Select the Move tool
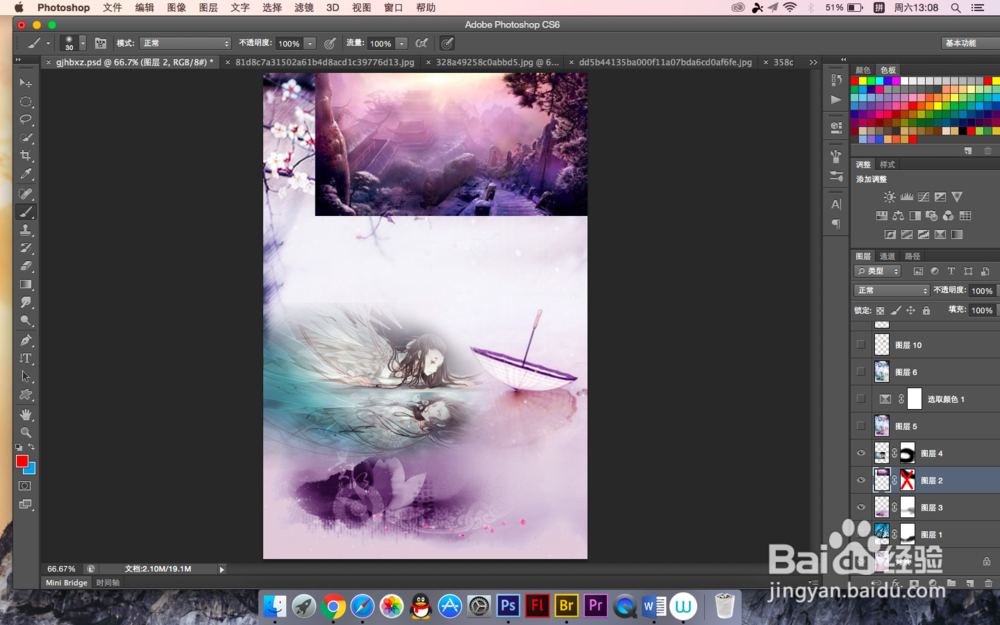The width and height of the screenshot is (1000, 625). point(26,83)
